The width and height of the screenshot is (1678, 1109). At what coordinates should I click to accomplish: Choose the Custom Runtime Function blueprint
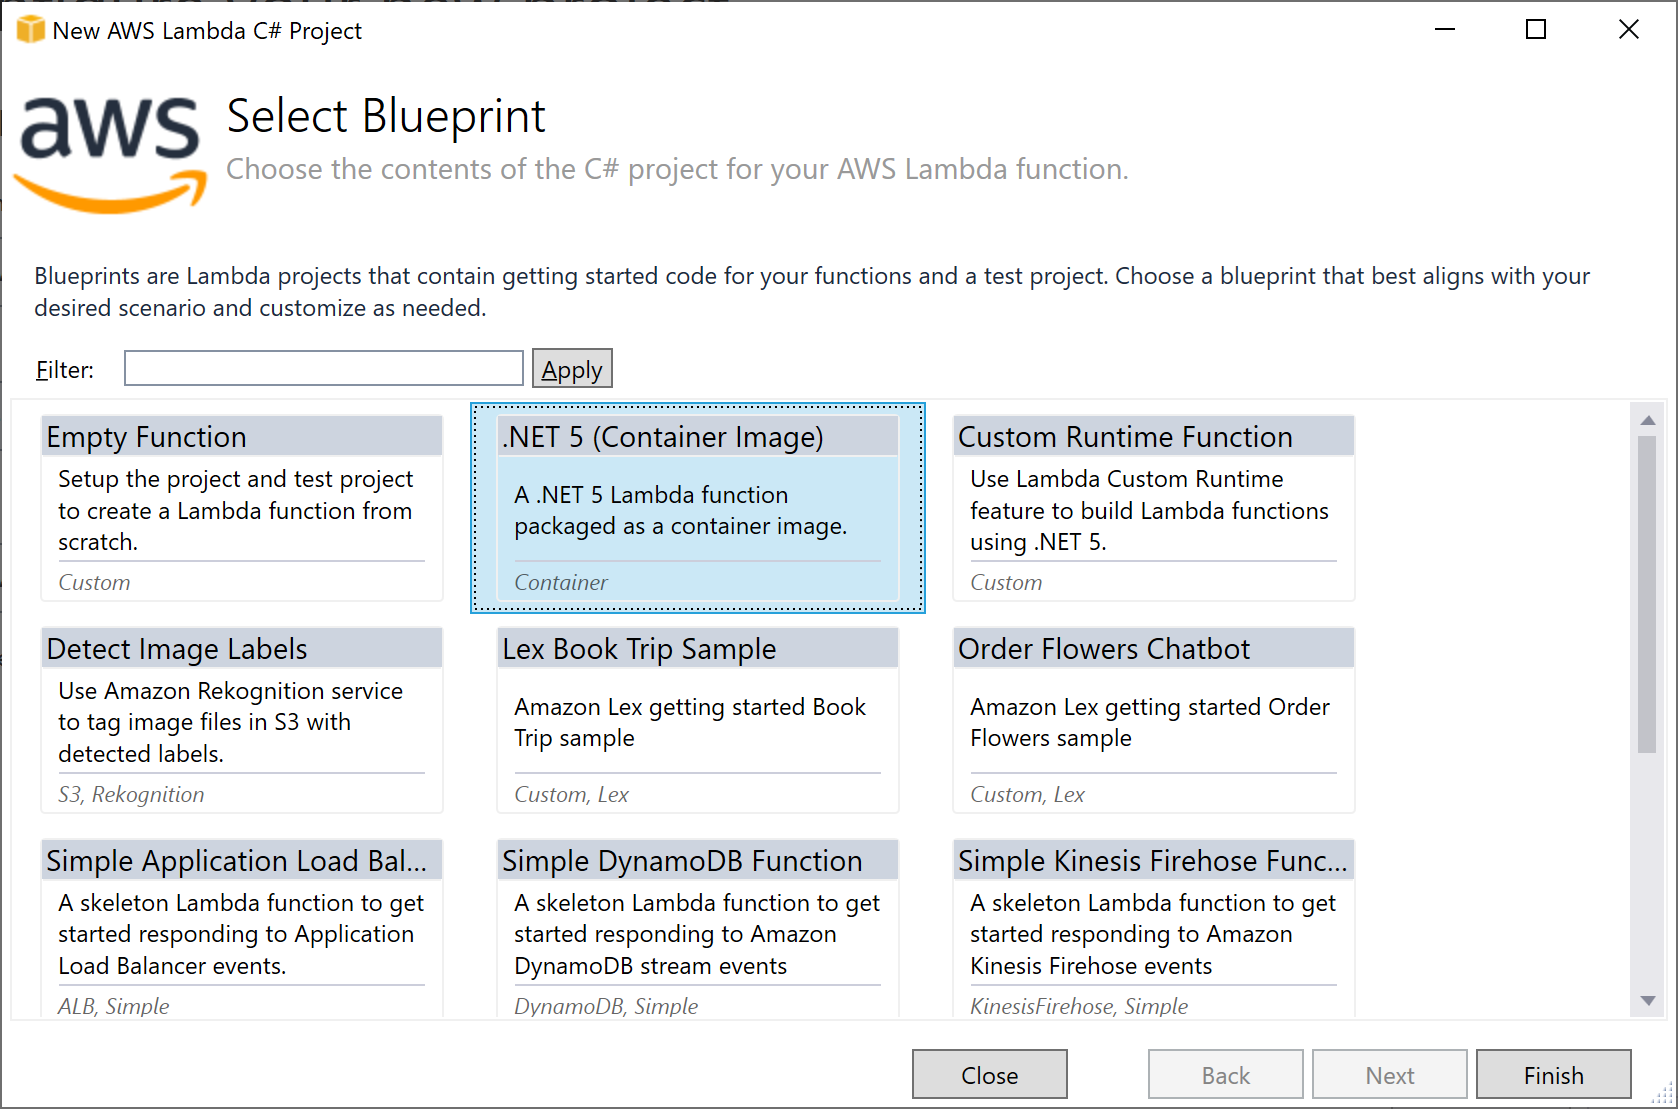pos(1154,508)
